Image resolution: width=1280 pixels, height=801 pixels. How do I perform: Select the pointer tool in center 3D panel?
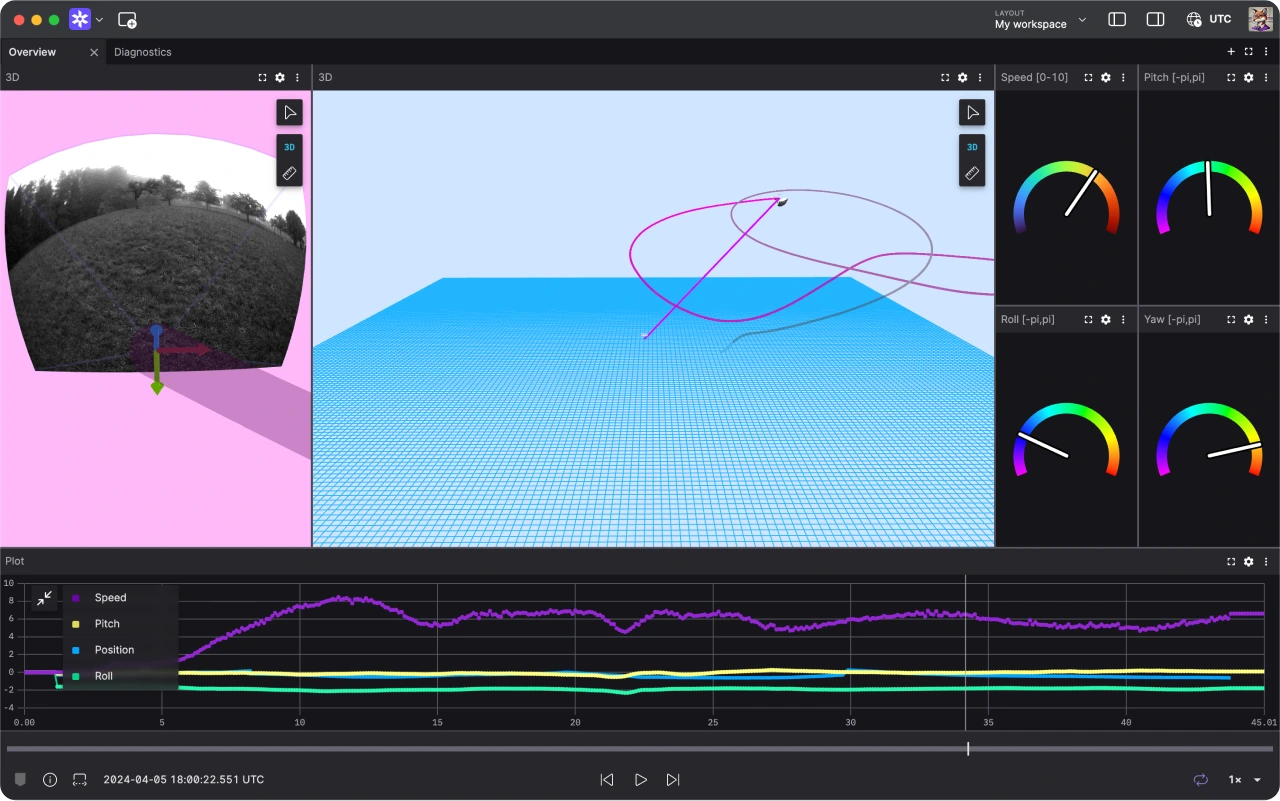(972, 112)
